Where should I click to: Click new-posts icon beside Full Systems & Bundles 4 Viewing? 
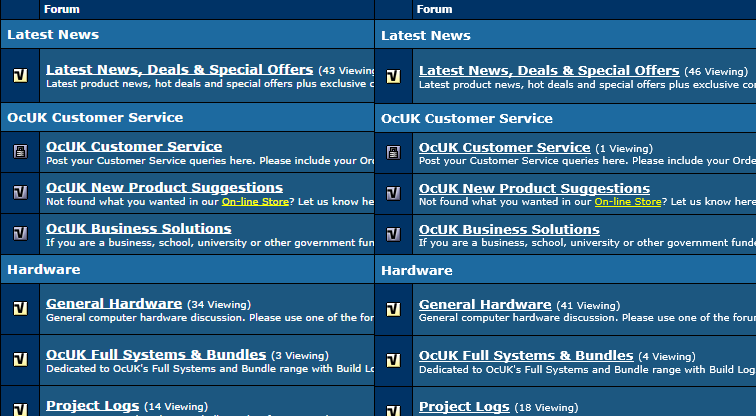tap(393, 361)
